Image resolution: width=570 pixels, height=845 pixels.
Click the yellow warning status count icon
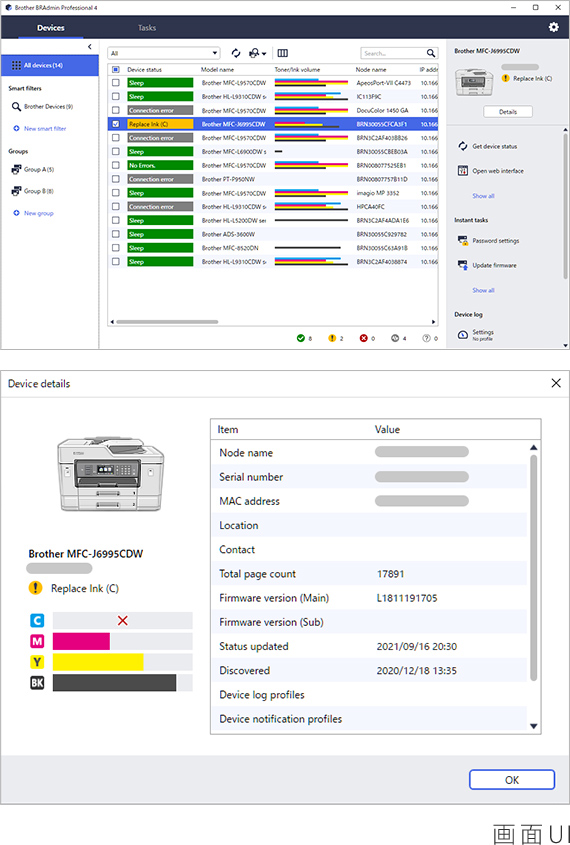[332, 338]
